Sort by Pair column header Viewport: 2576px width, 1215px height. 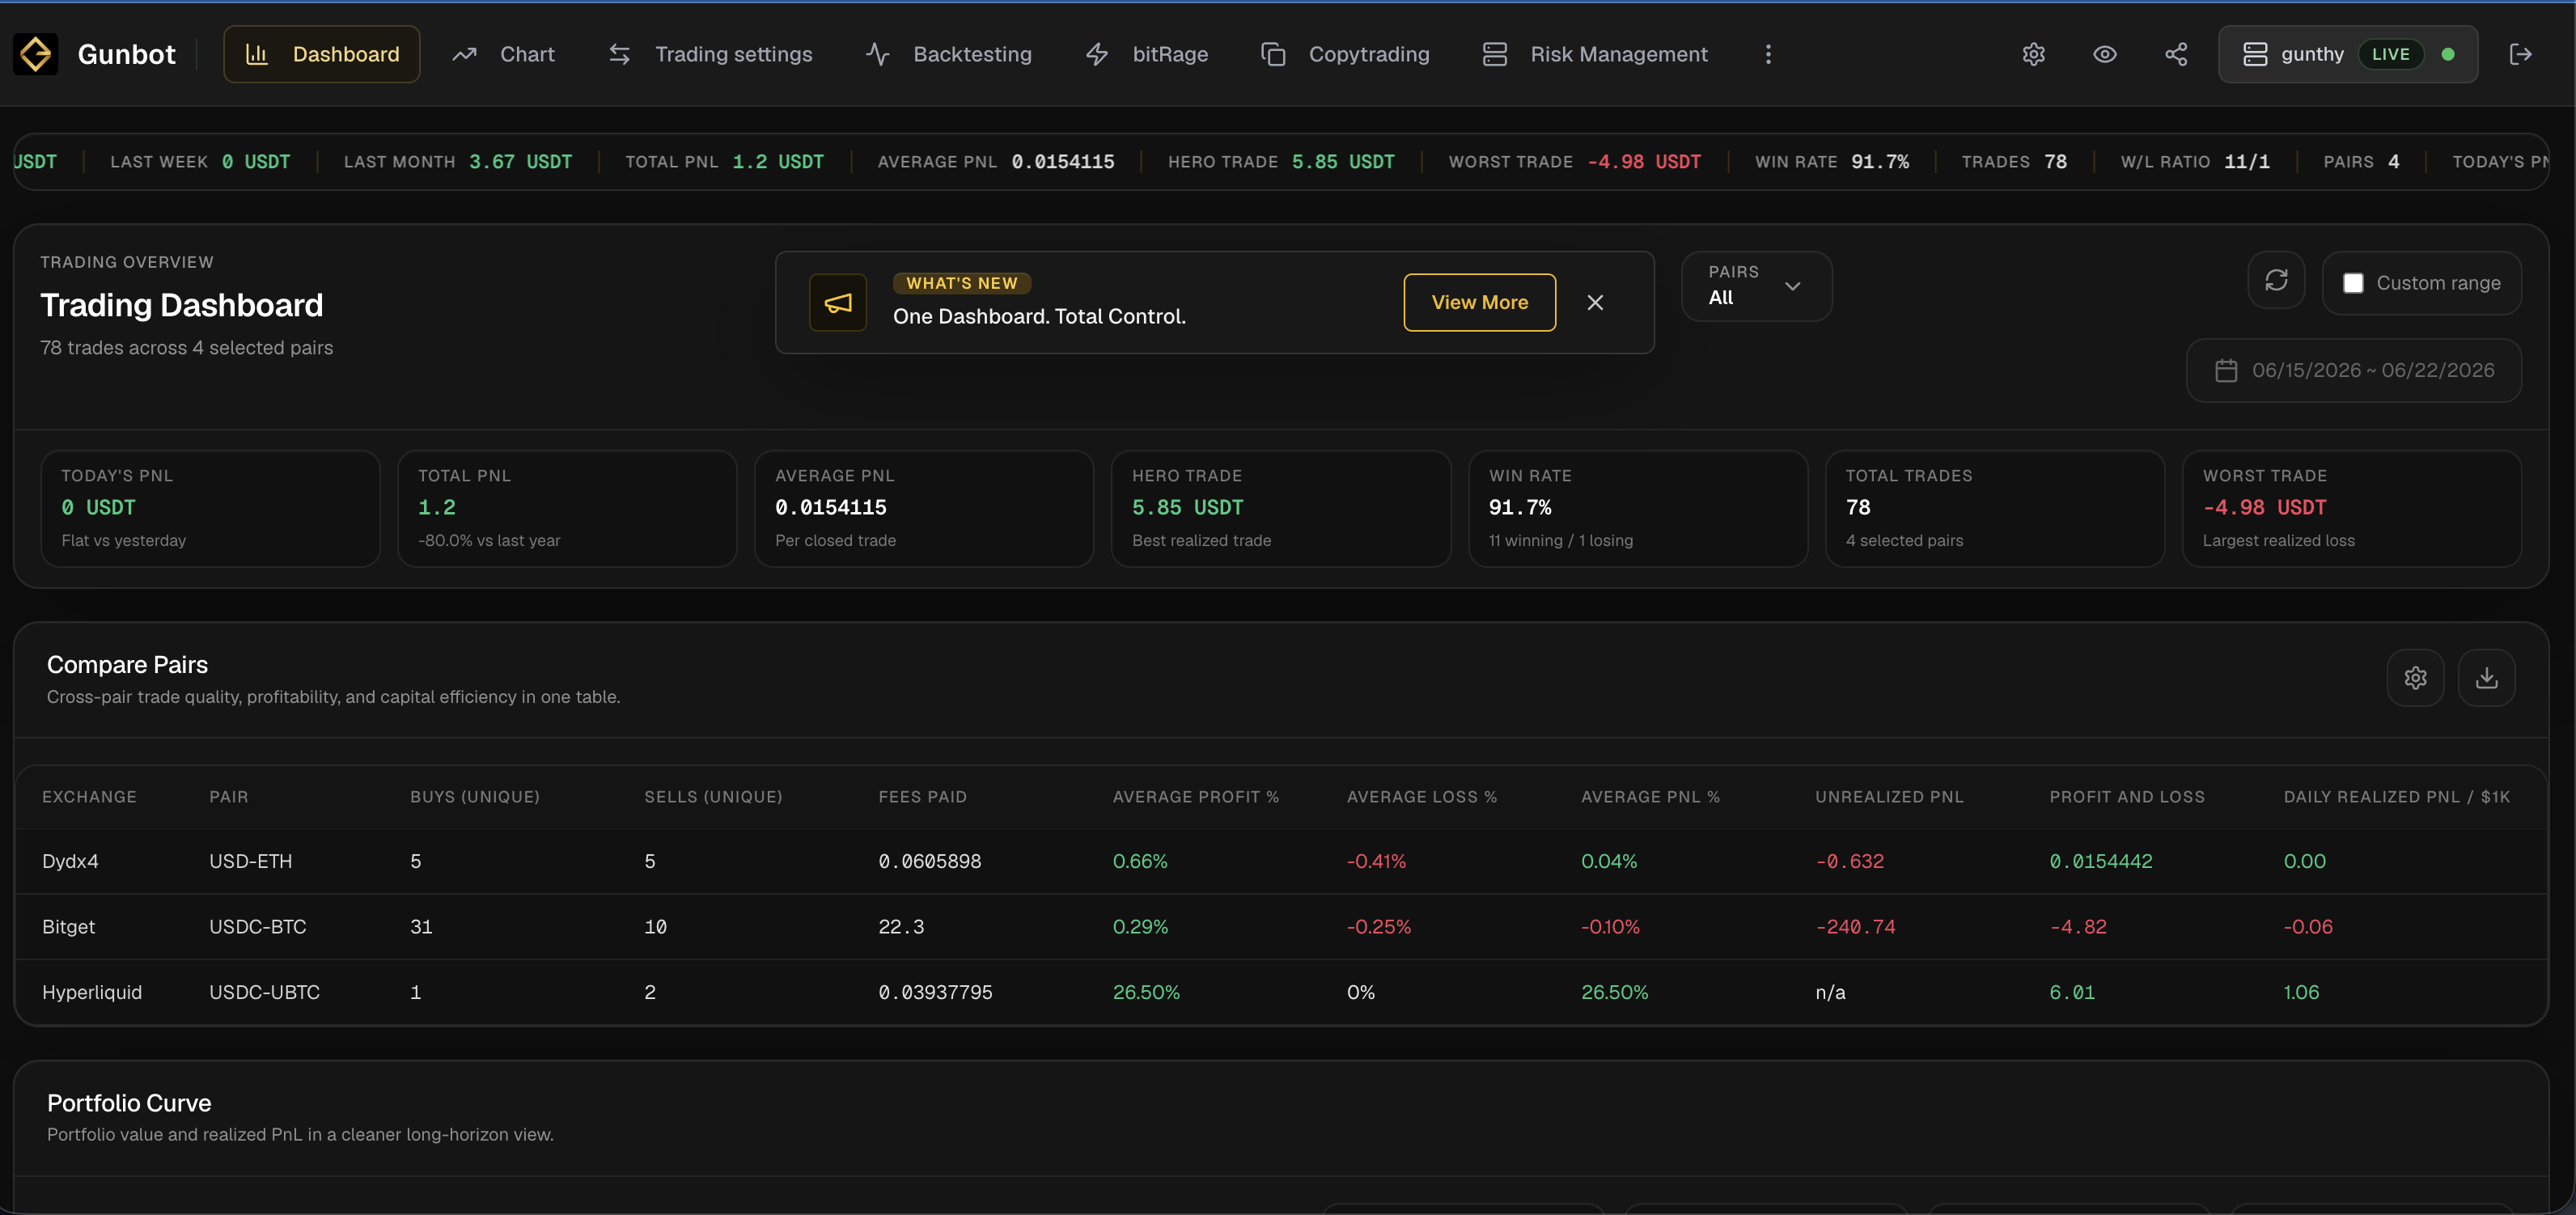pyautogui.click(x=229, y=797)
